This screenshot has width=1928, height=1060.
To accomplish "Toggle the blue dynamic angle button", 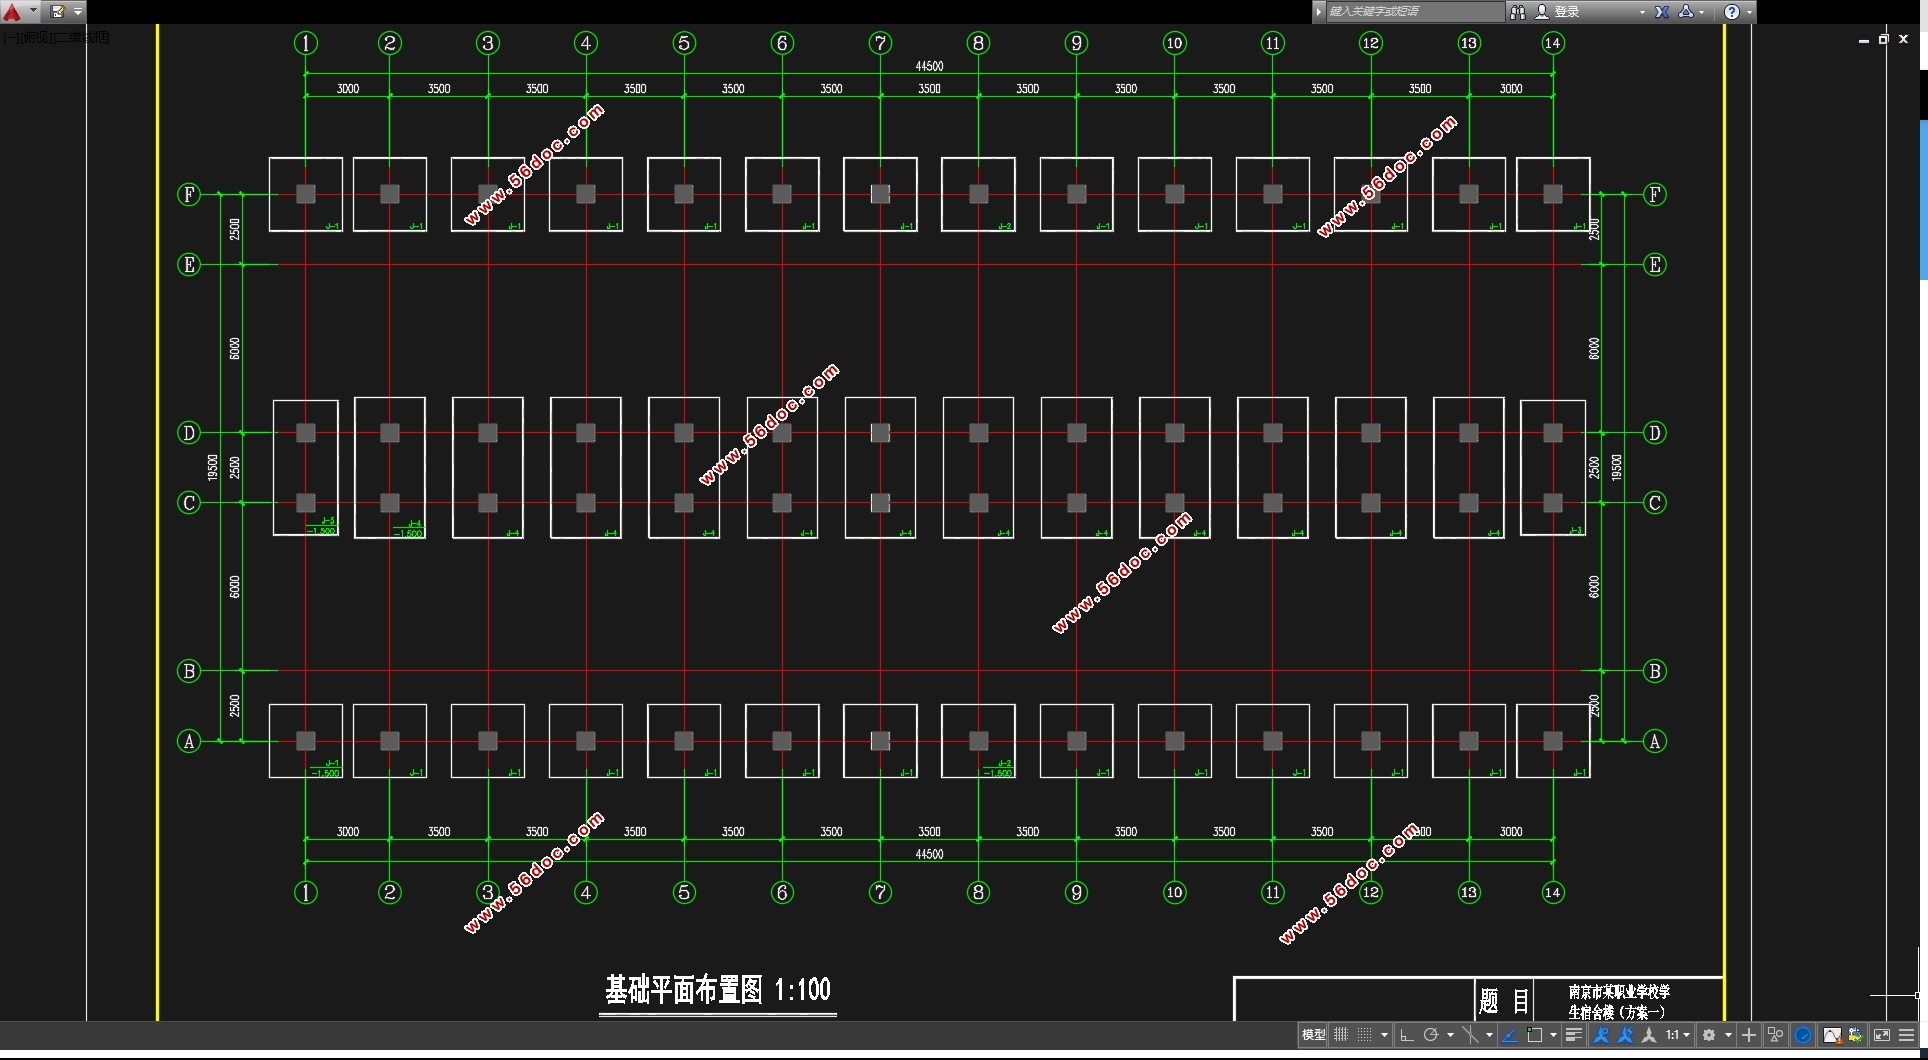I will 1510,1035.
